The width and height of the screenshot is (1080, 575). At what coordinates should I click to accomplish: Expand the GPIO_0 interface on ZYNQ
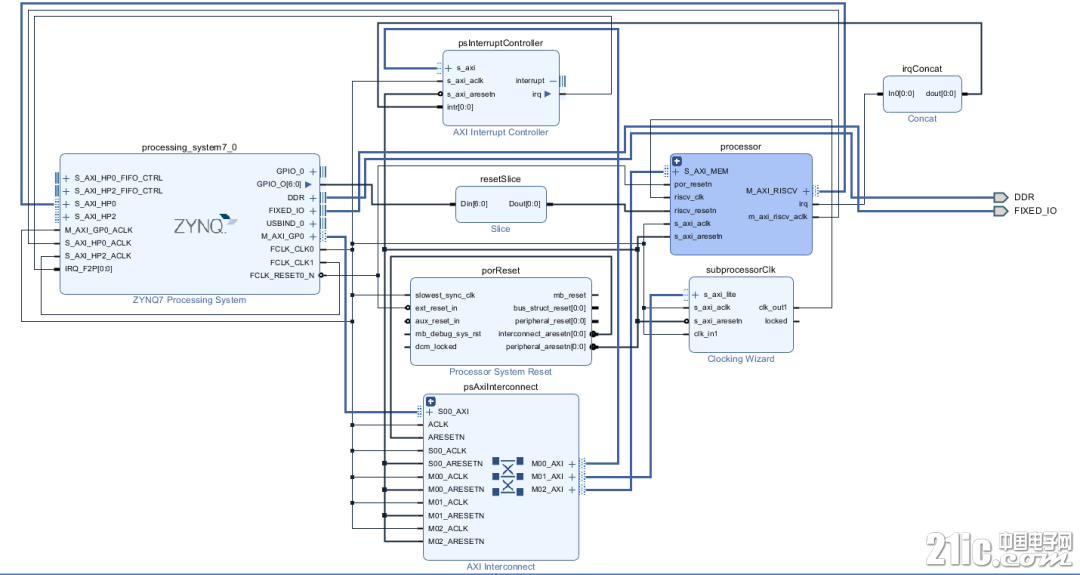313,171
